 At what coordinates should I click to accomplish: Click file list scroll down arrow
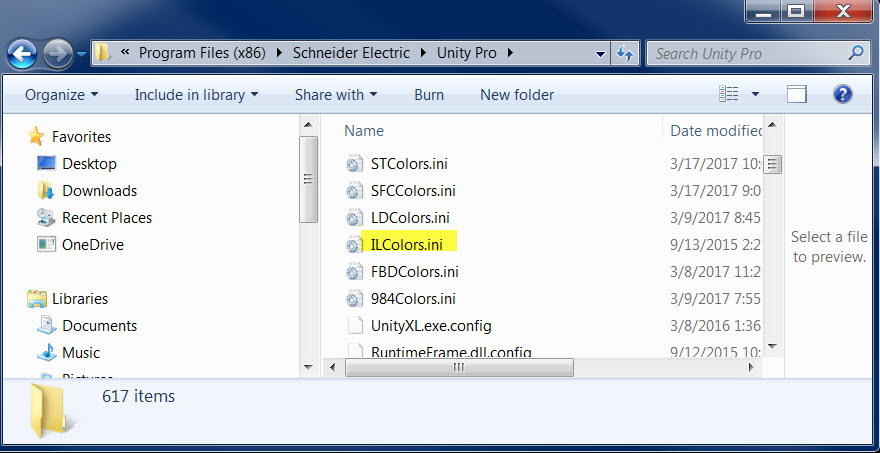pos(772,346)
